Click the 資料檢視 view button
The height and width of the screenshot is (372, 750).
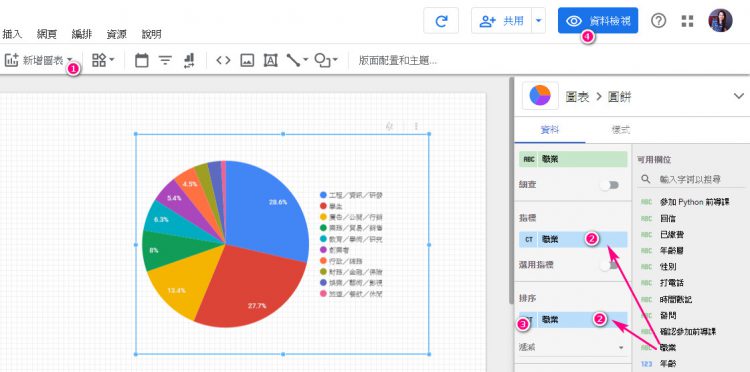pyautogui.click(x=598, y=21)
